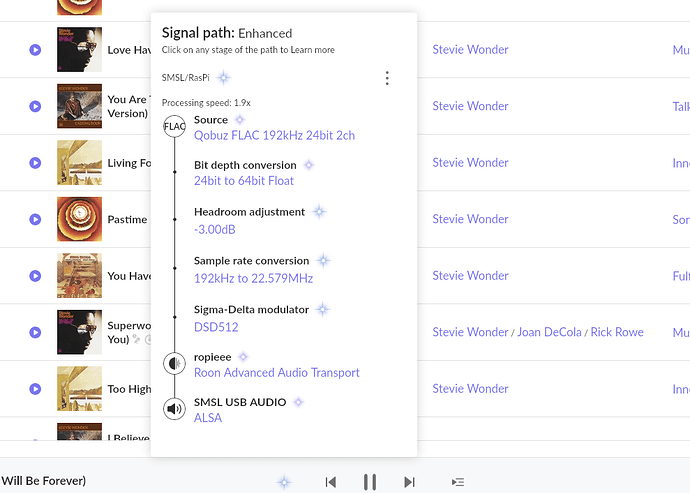Screen dimensions: 690x493
Task: Open Joan DeCola artist link
Action: click(549, 332)
